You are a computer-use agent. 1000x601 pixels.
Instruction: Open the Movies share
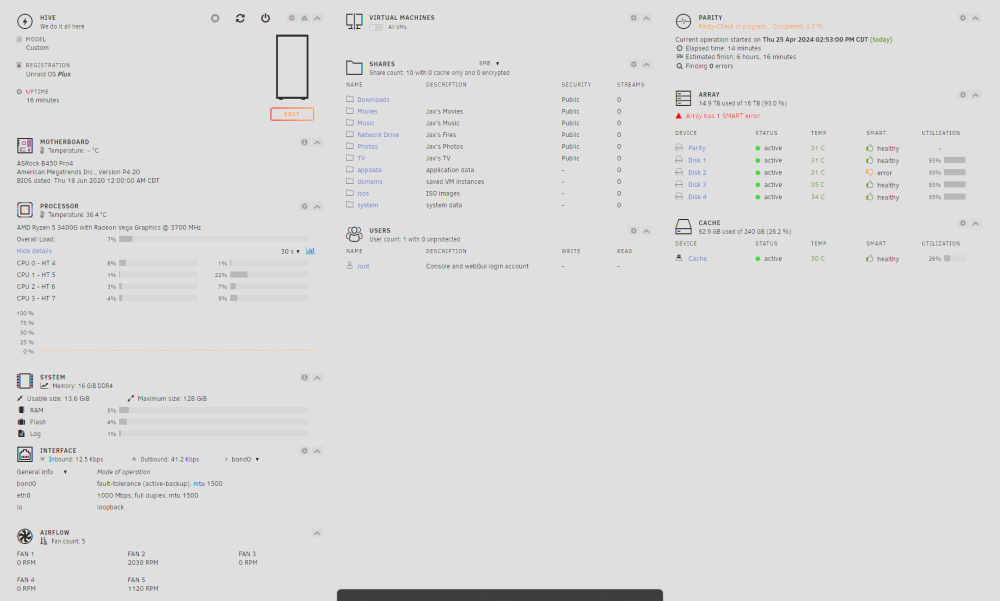pos(367,112)
